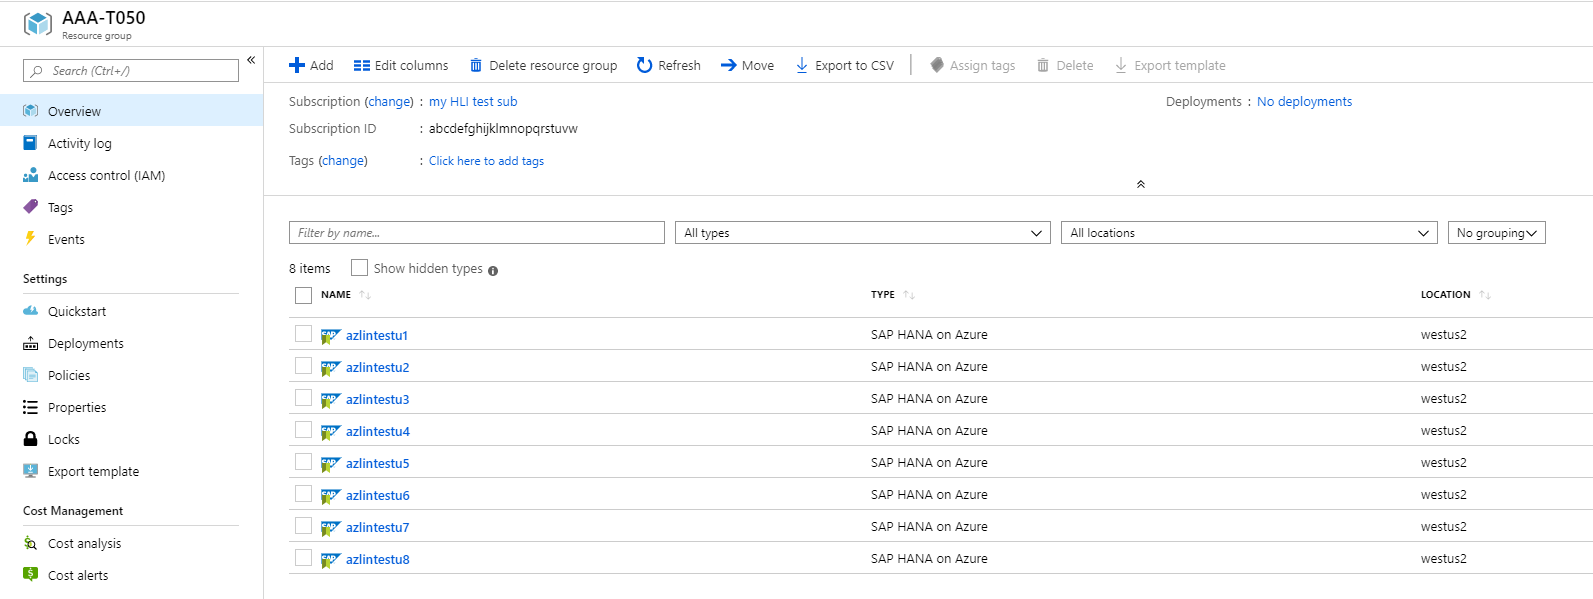Image resolution: width=1593 pixels, height=599 pixels.
Task: Click change link next to Tags
Action: (343, 161)
